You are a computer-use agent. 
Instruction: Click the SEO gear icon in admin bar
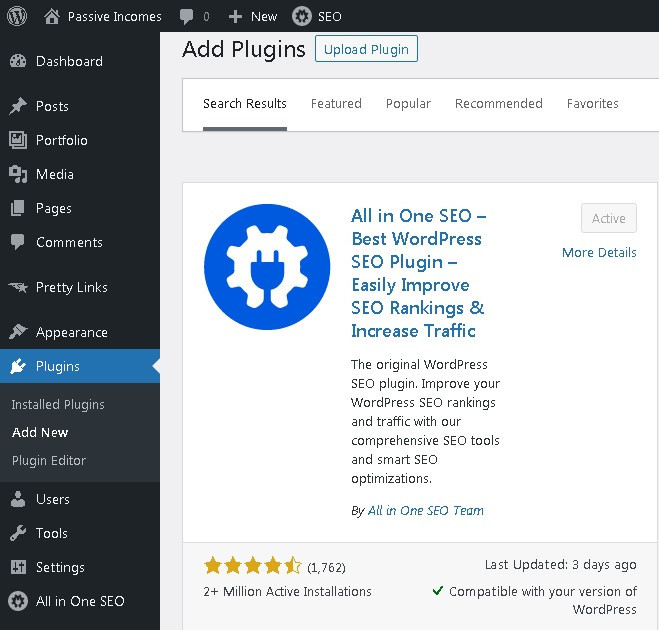click(x=302, y=16)
